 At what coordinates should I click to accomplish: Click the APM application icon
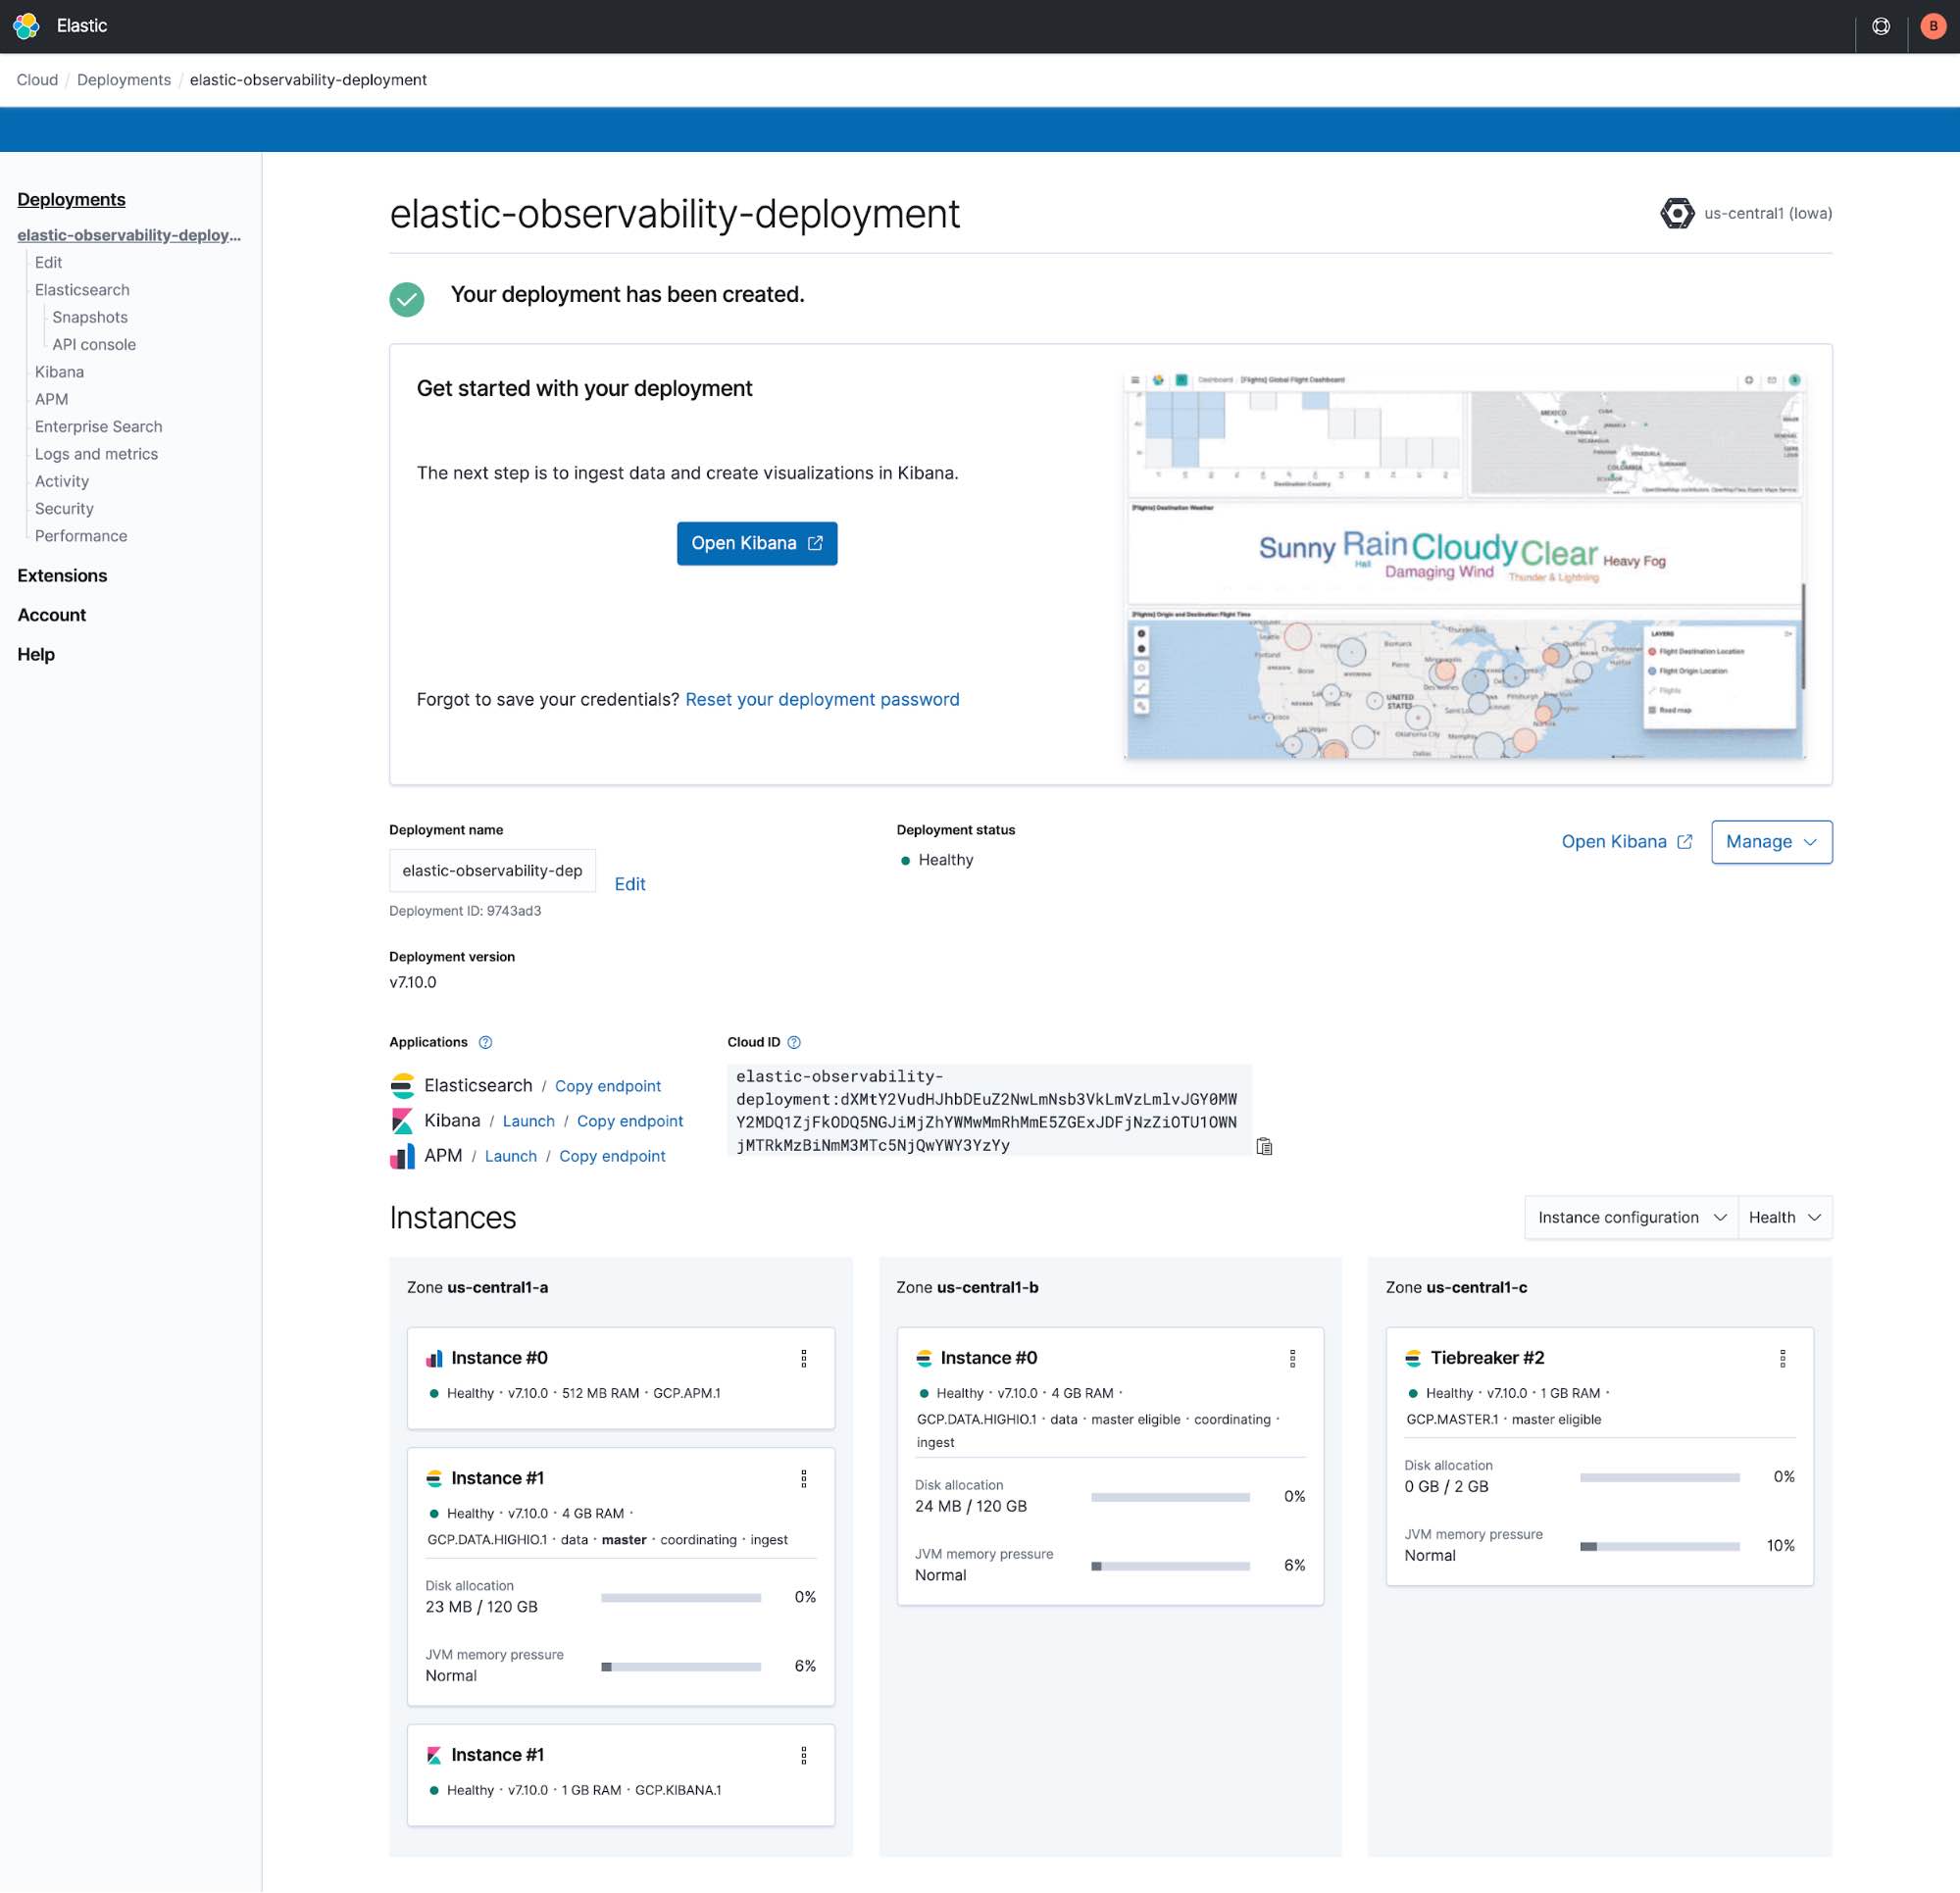coord(401,1156)
